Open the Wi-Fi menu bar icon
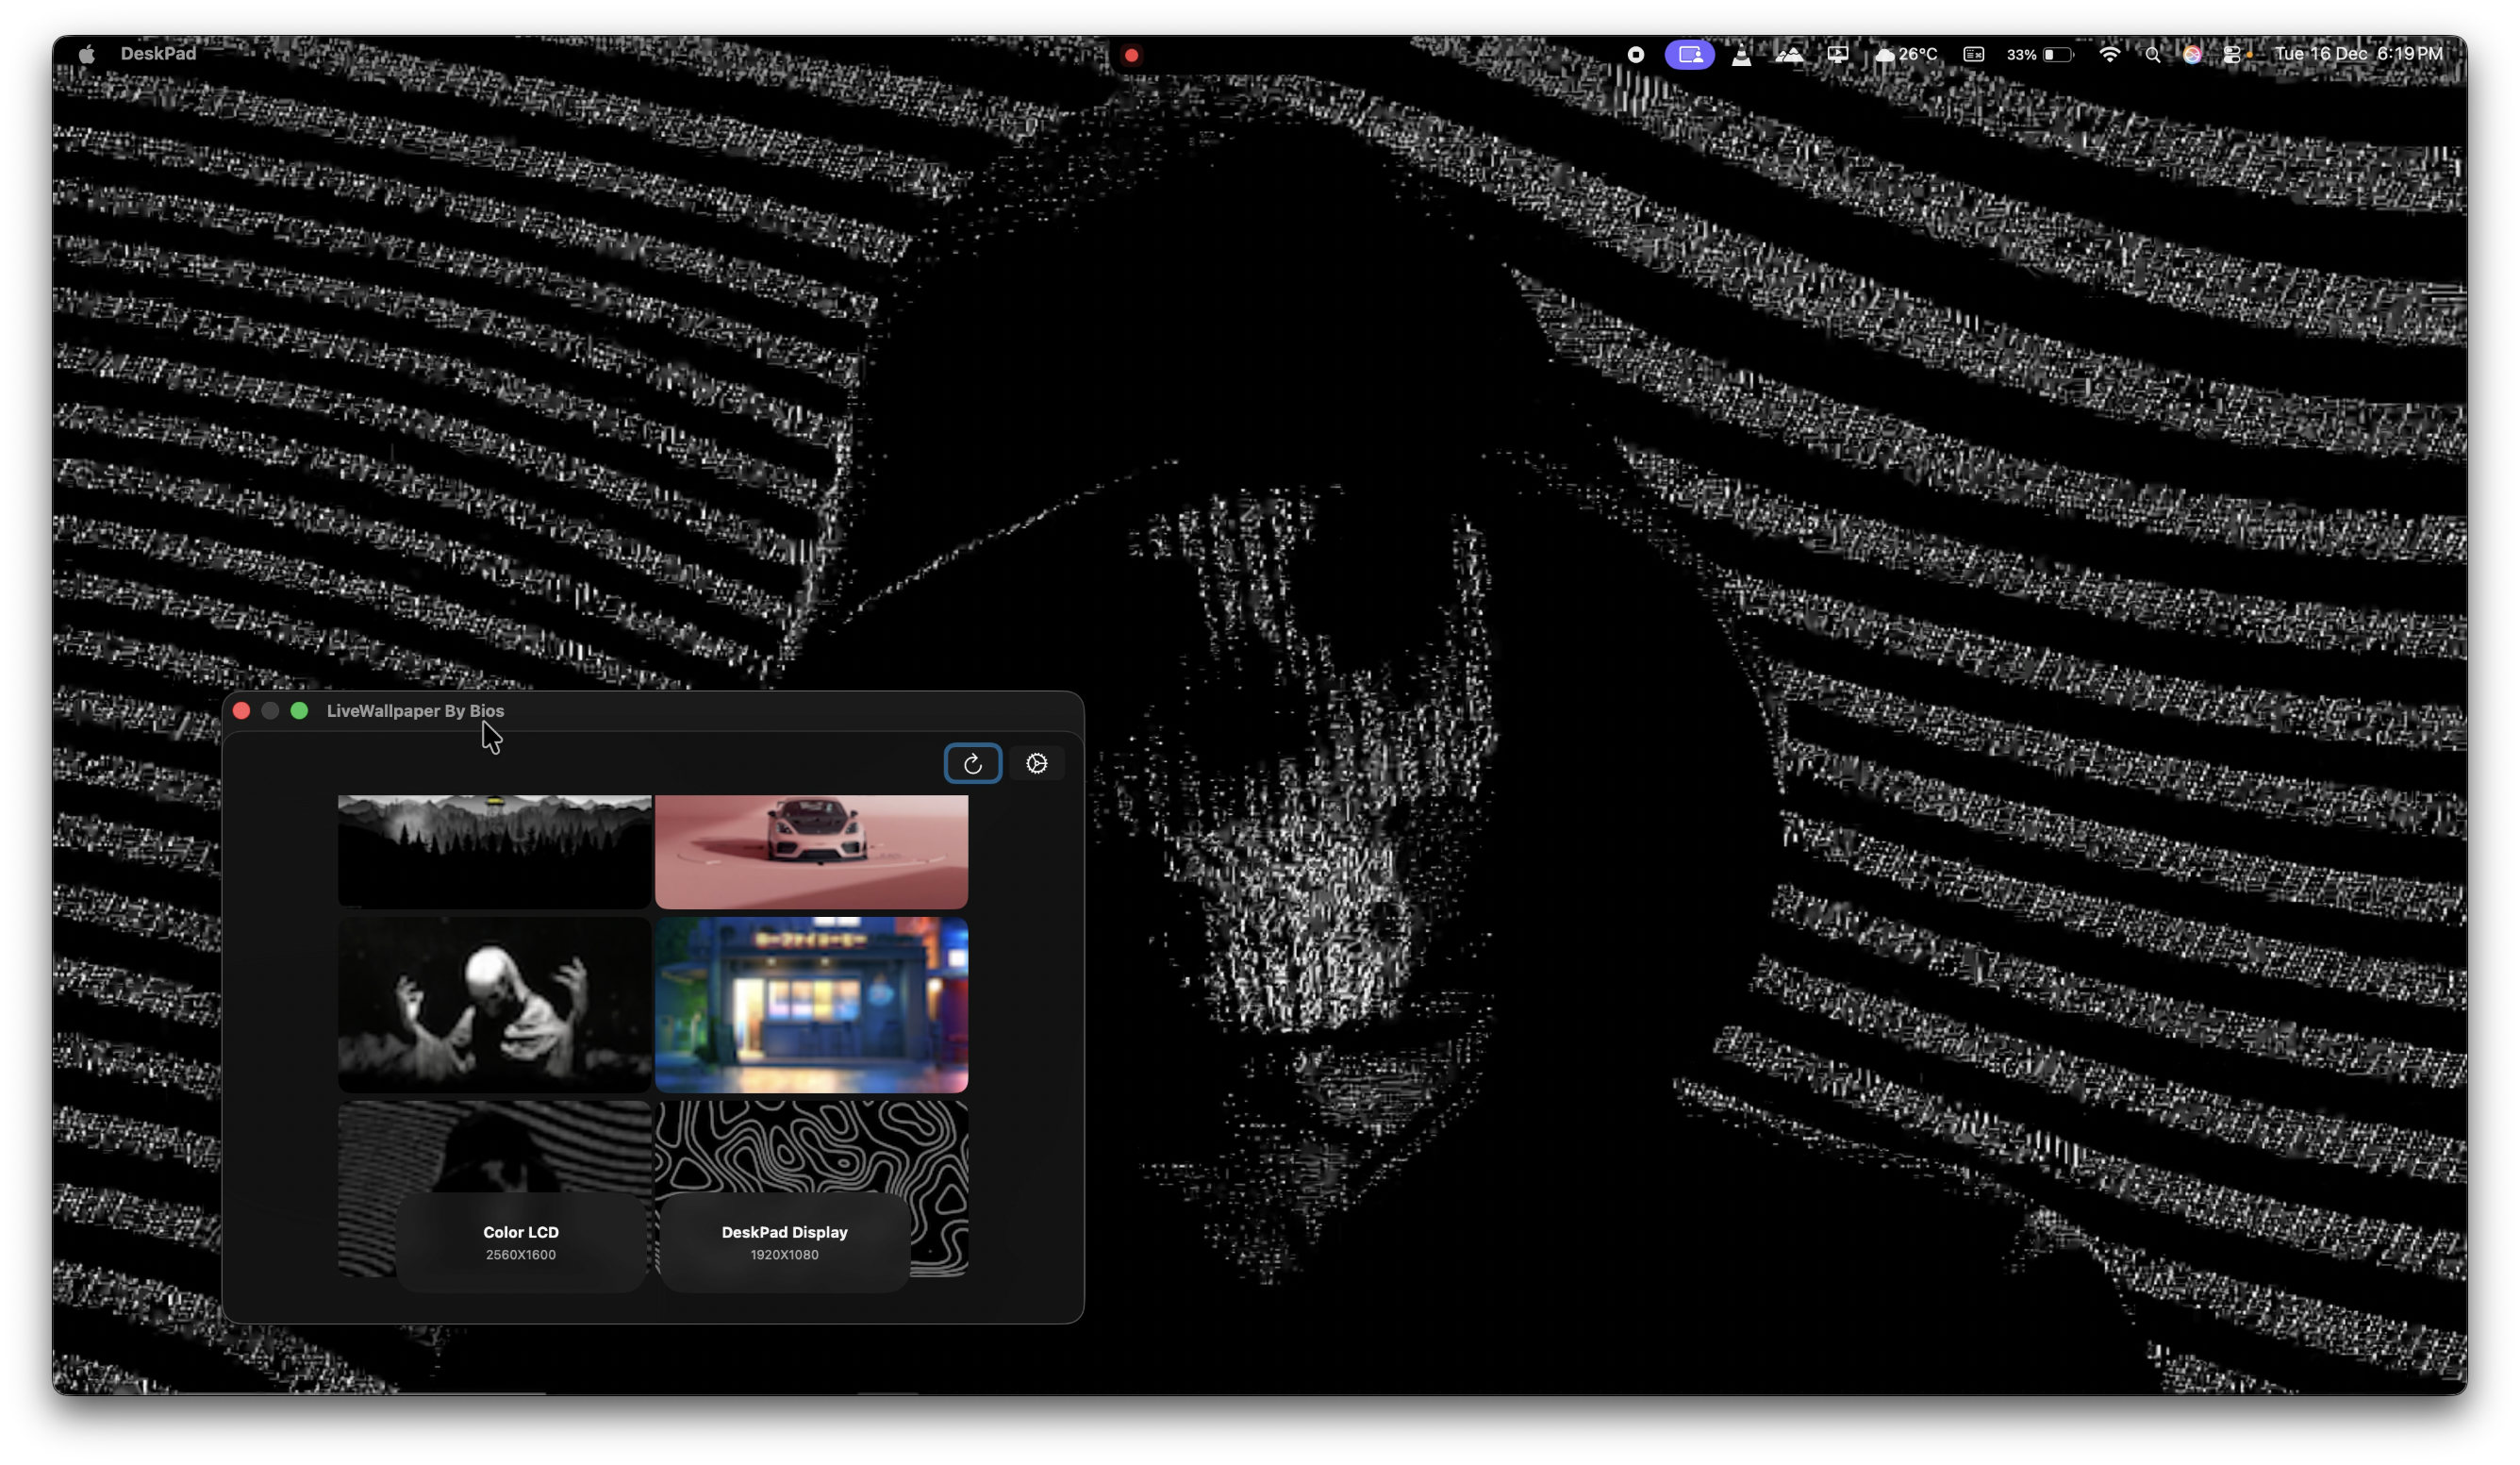 2110,54
